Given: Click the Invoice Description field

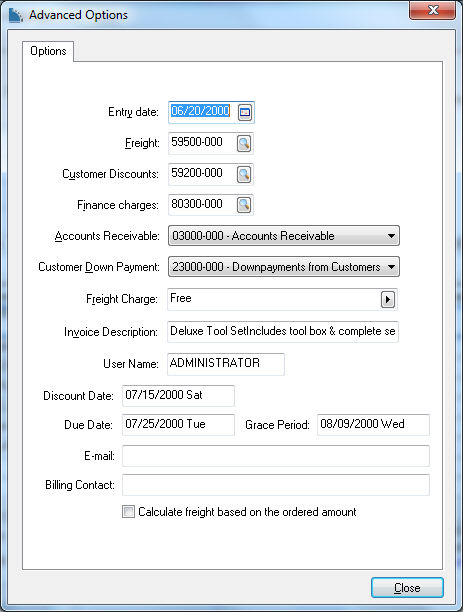Looking at the screenshot, I should point(283,332).
